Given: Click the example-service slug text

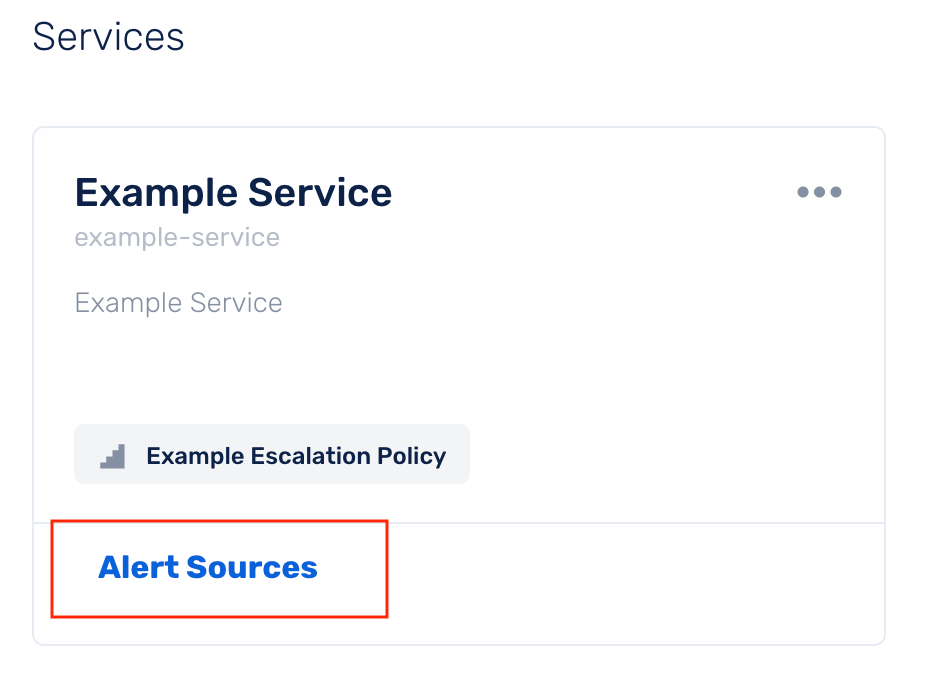Looking at the screenshot, I should pos(177,238).
